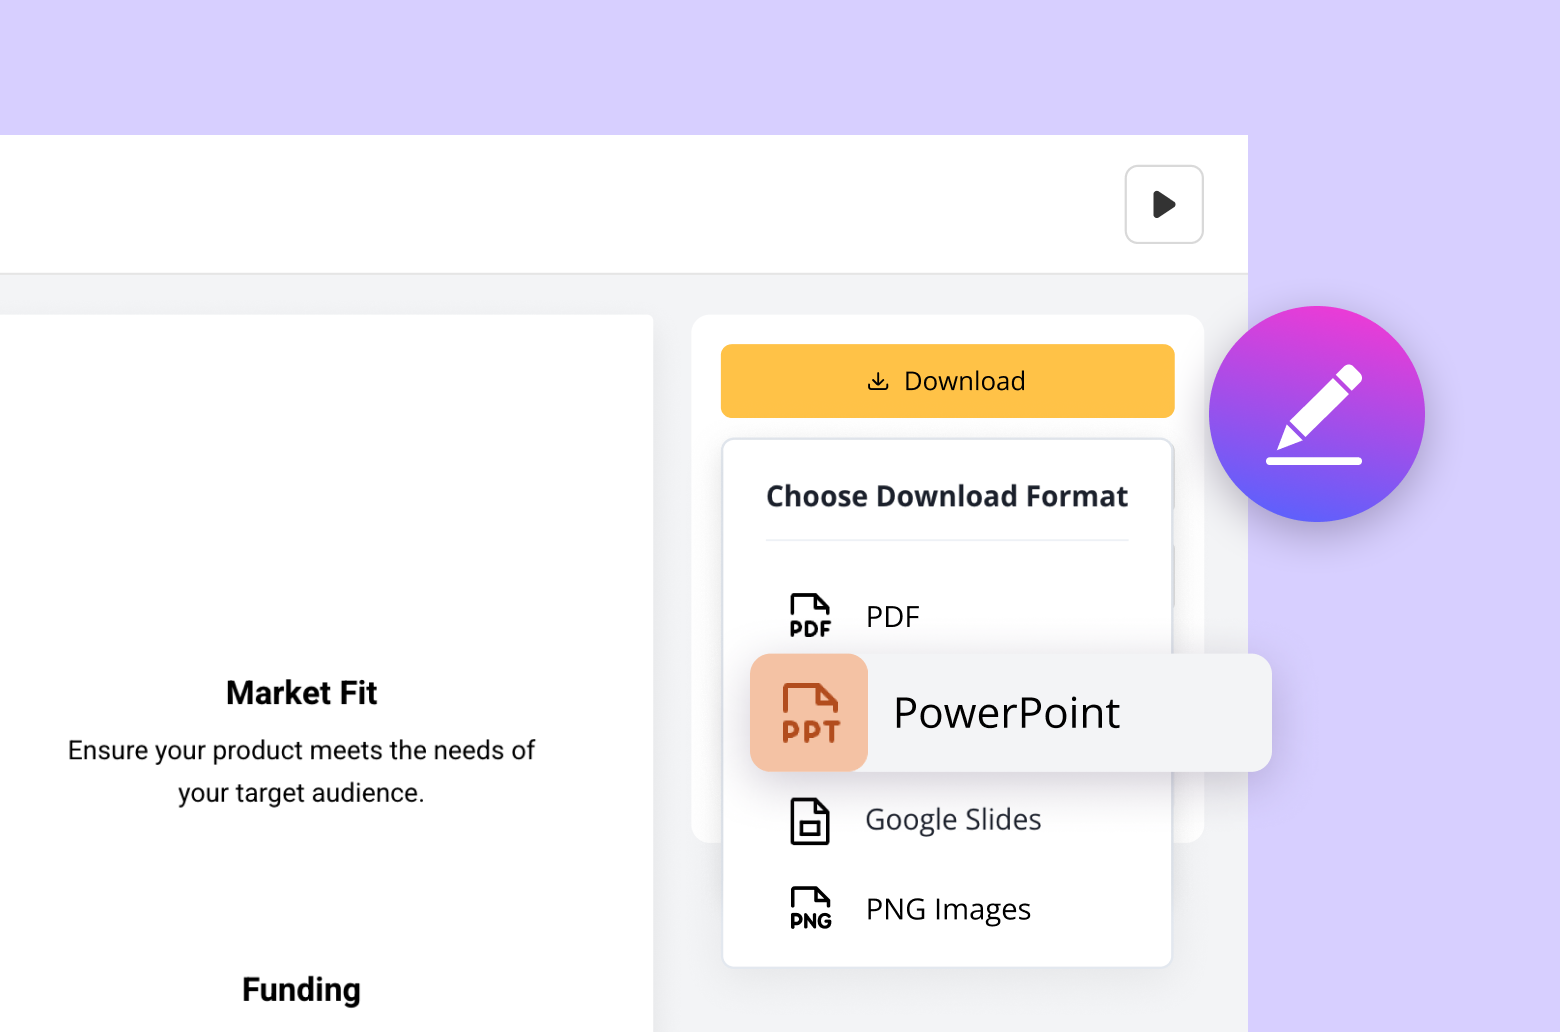The height and width of the screenshot is (1032, 1560).
Task: Choose PowerPoint from the format menu
Action: [x=1006, y=712]
